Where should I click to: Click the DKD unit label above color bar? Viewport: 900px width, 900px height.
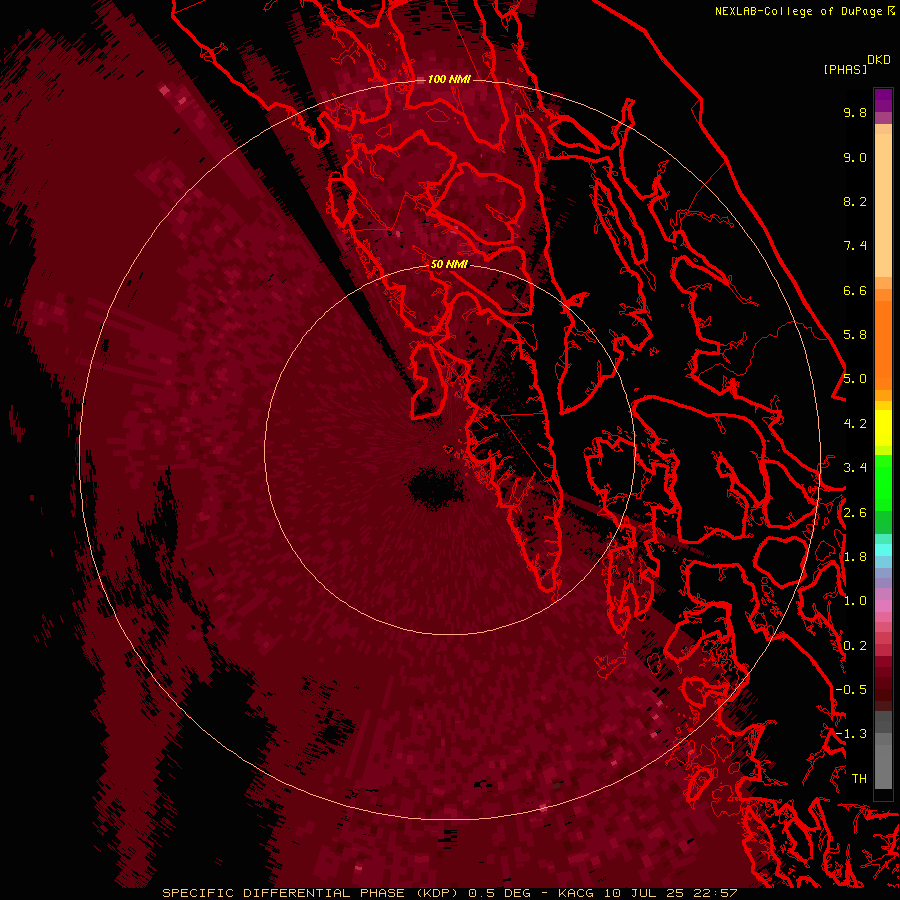tap(879, 60)
